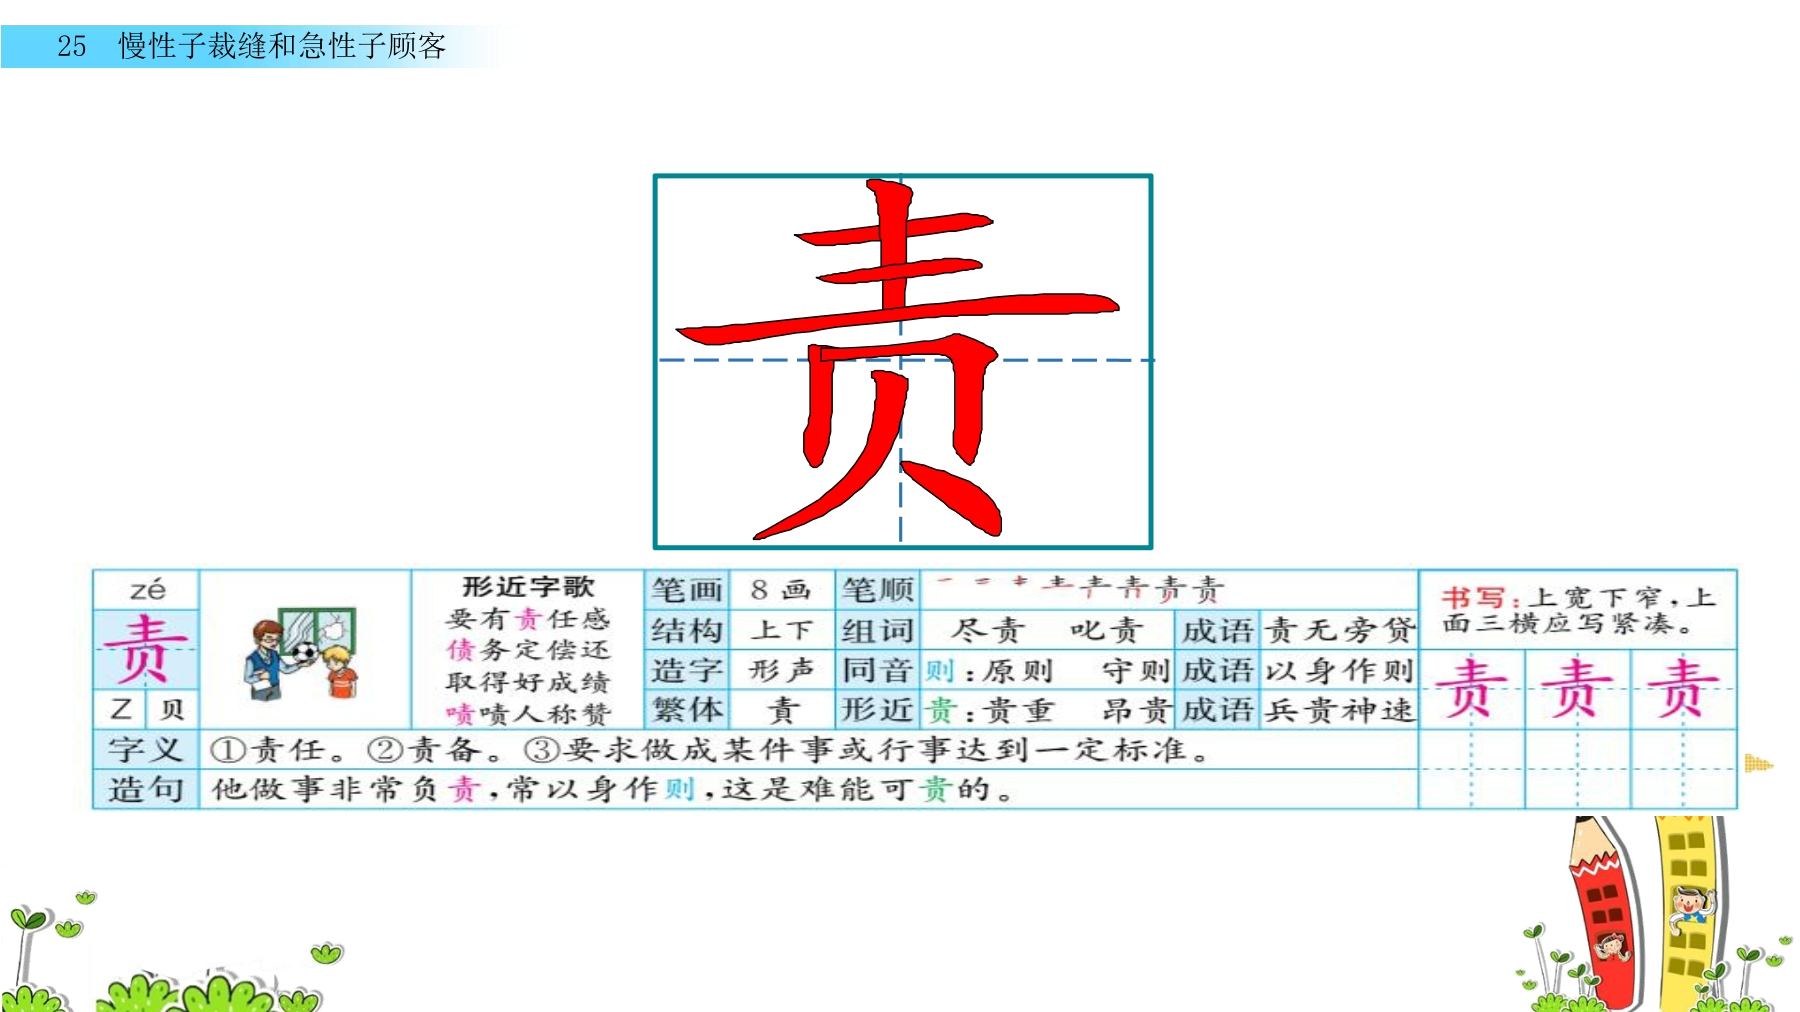The width and height of the screenshot is (1800, 1012).
Task: Click the red pencil building illustration
Action: 1607,912
